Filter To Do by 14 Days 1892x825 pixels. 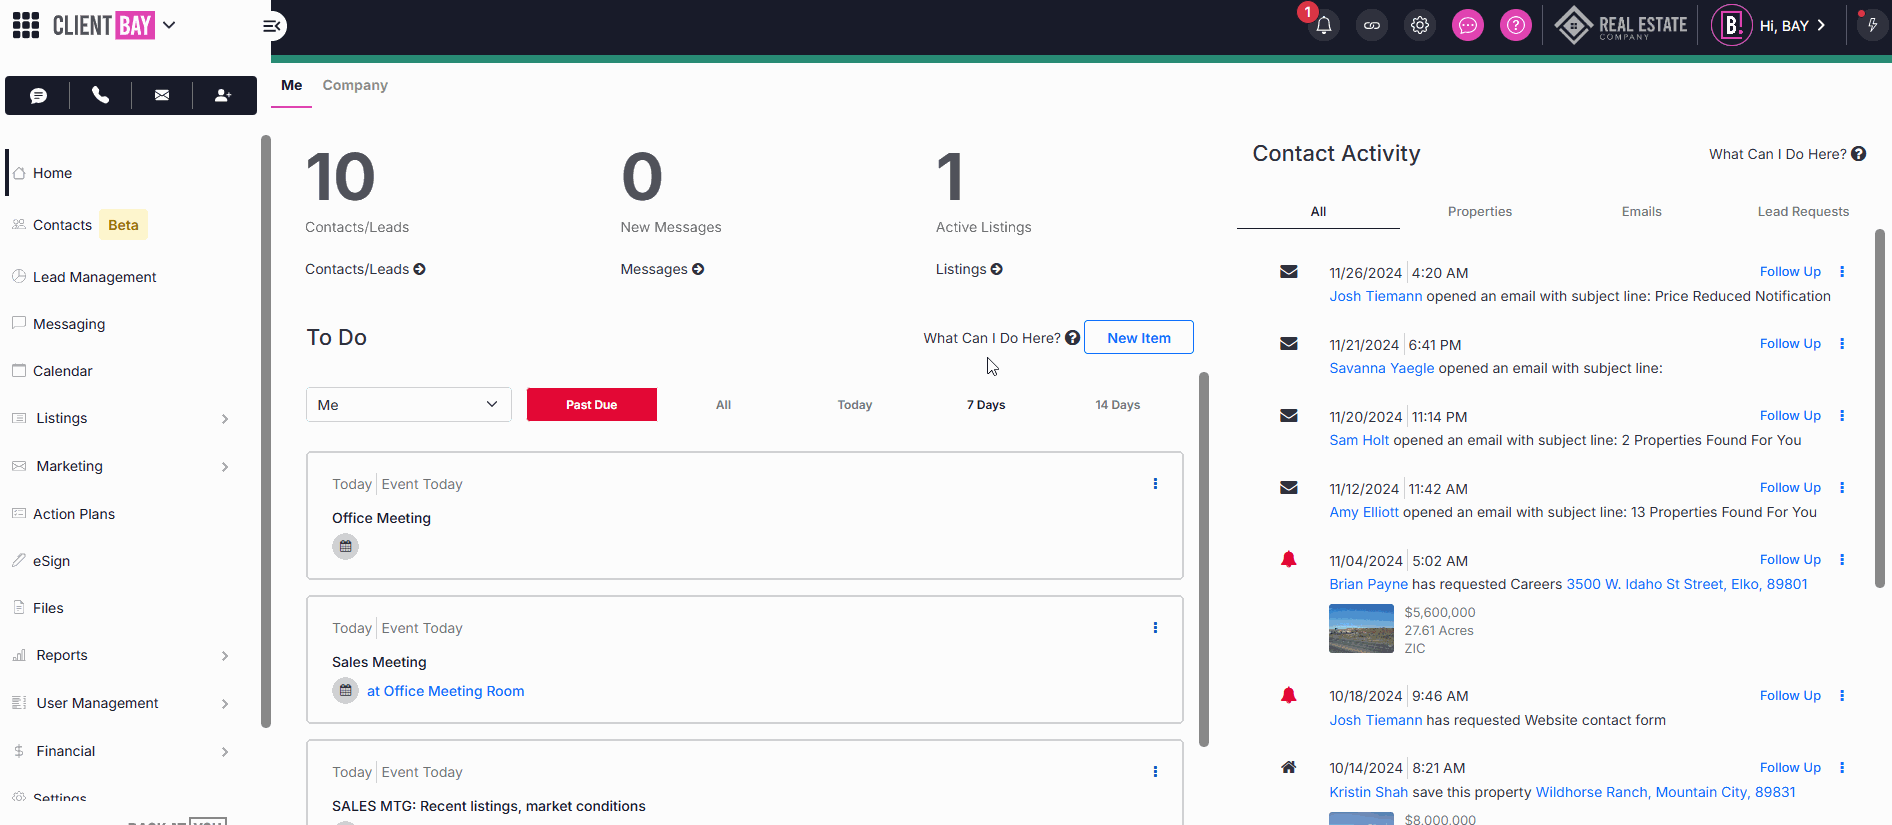pyautogui.click(x=1117, y=405)
